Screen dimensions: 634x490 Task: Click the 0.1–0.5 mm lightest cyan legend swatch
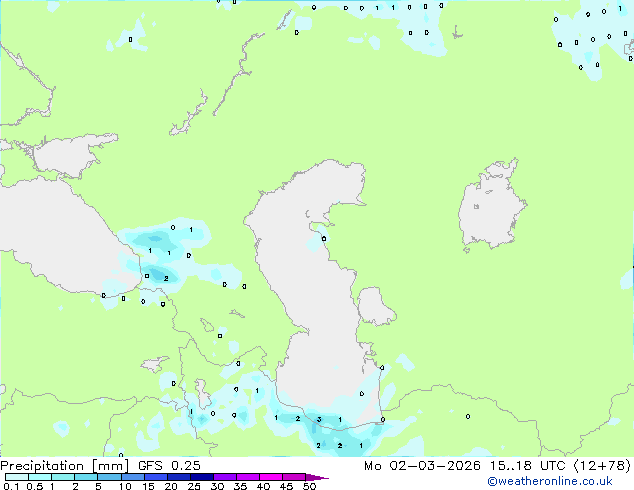[17, 477]
